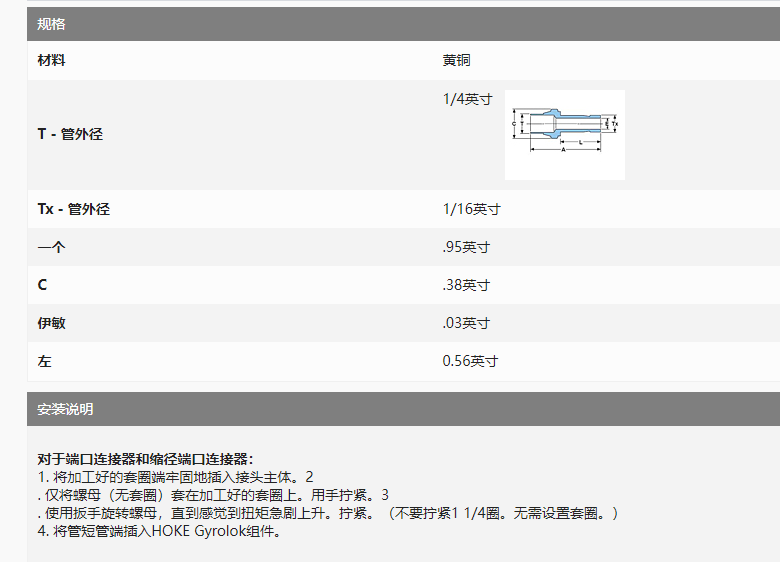Image resolution: width=780 pixels, height=562 pixels.
Task: Click the 0.56英寸 value
Action: [470, 361]
